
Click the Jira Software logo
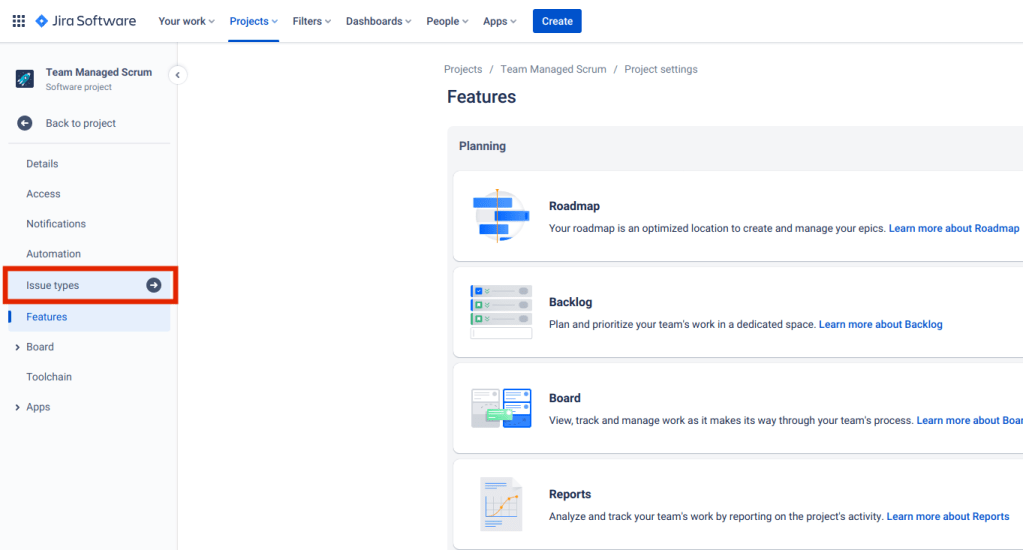pos(85,21)
